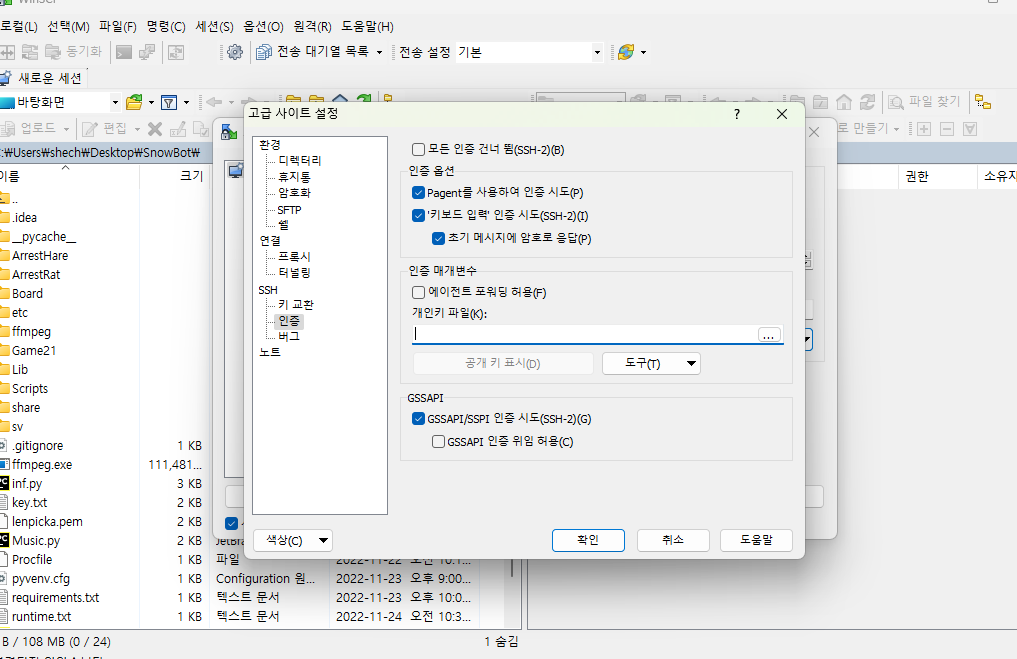Viewport: 1017px width, 659px height.
Task: Select SFTP in the settings tree
Action: 289,210
